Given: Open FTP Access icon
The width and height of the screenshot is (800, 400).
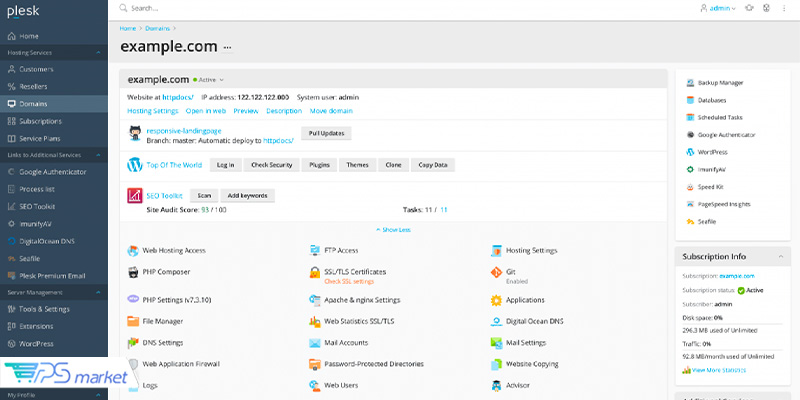Looking at the screenshot, I should [315, 251].
